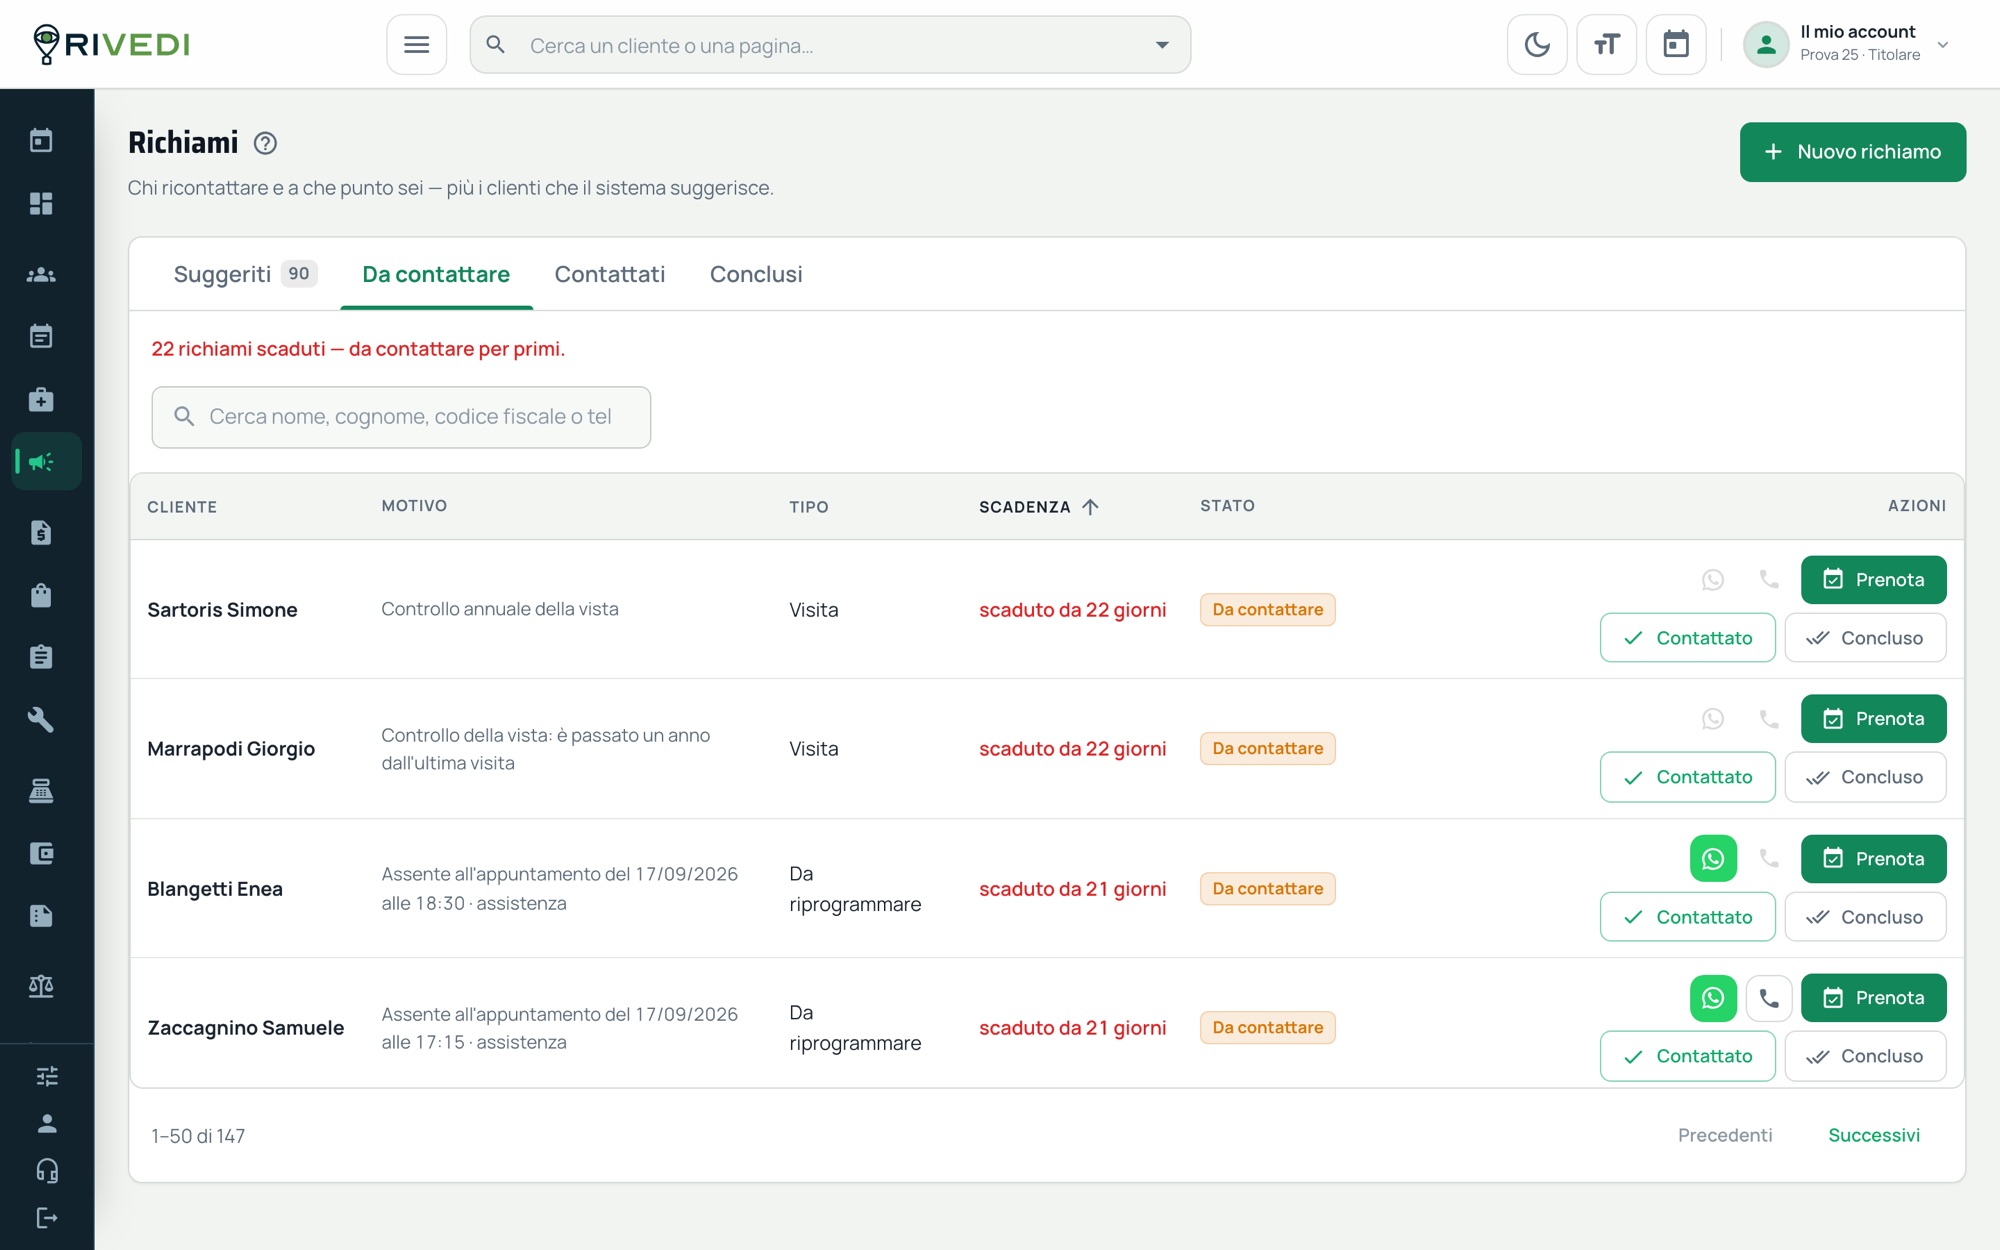Open the Richiami help question icon

coord(265,143)
